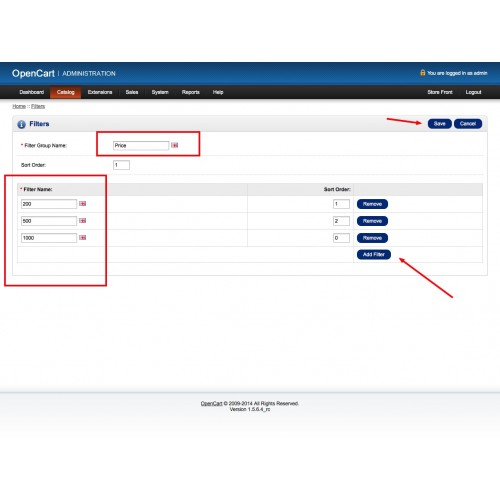
Task: Click sort order field for filter 500
Action: [x=341, y=221]
